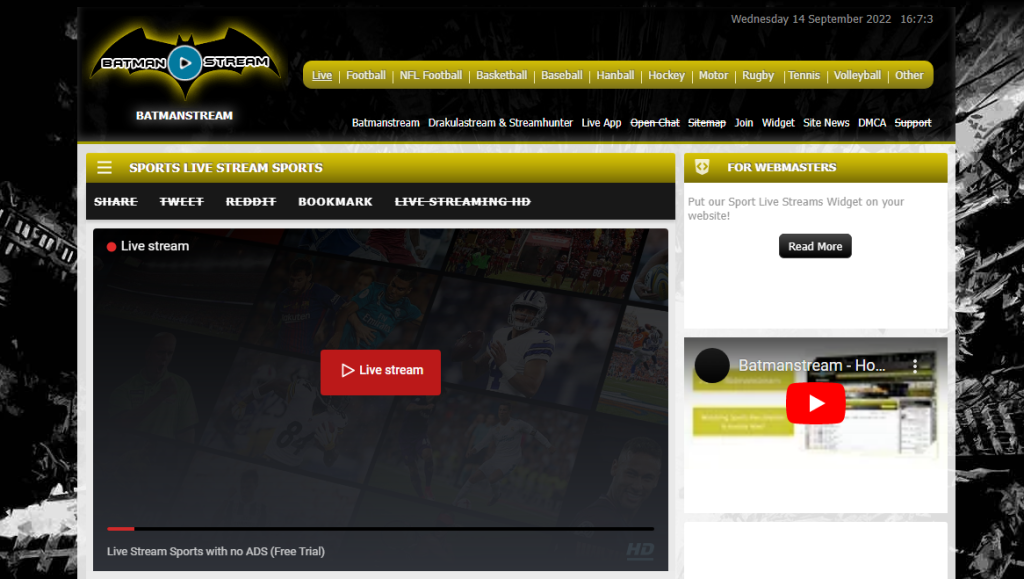Click the Reddit share link
The height and width of the screenshot is (579, 1024).
pos(251,202)
